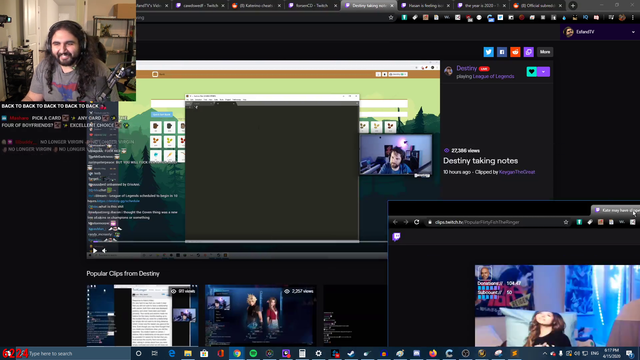This screenshot has height=360, width=640.
Task: Switch to the ForsenCD - Twitch tab
Action: (x=311, y=6)
